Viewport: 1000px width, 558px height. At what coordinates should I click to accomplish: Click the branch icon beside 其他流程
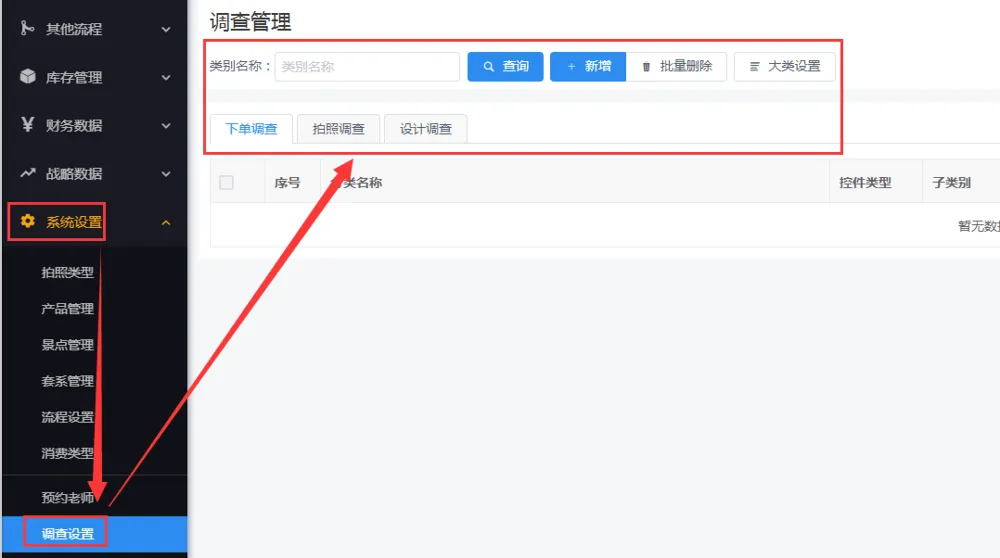[x=28, y=29]
